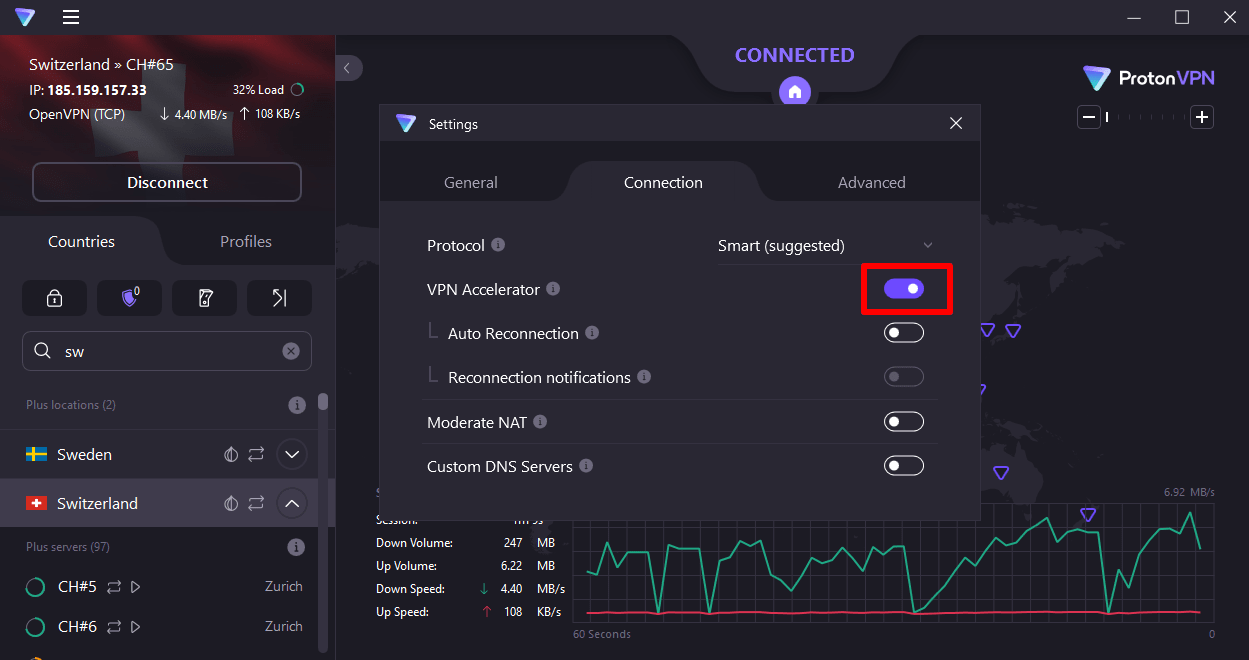Image resolution: width=1249 pixels, height=660 pixels.
Task: Click the home profile icon below CONNECTED
Action: pos(795,91)
